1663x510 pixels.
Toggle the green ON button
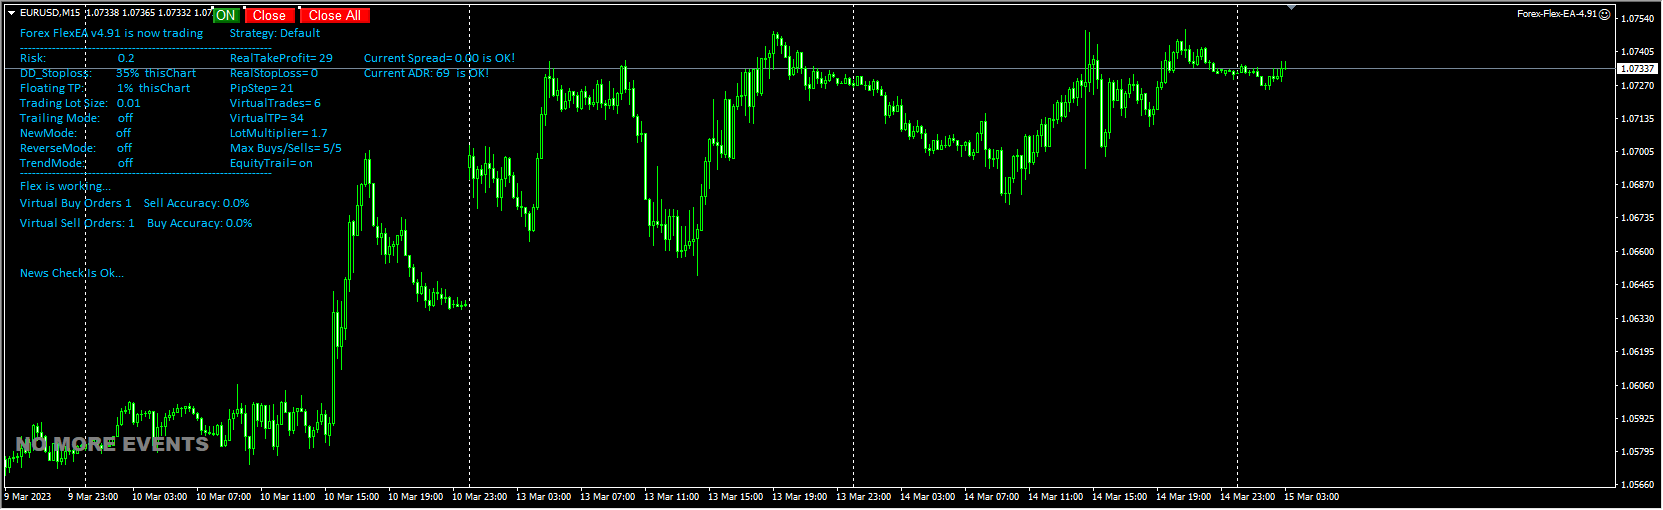click(x=226, y=15)
